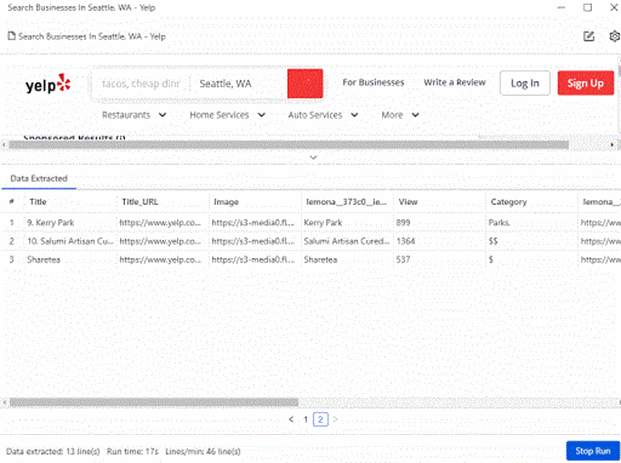Screen dimensions: 621x463
Task: Select page 1 of extracted data
Action: coord(306,419)
